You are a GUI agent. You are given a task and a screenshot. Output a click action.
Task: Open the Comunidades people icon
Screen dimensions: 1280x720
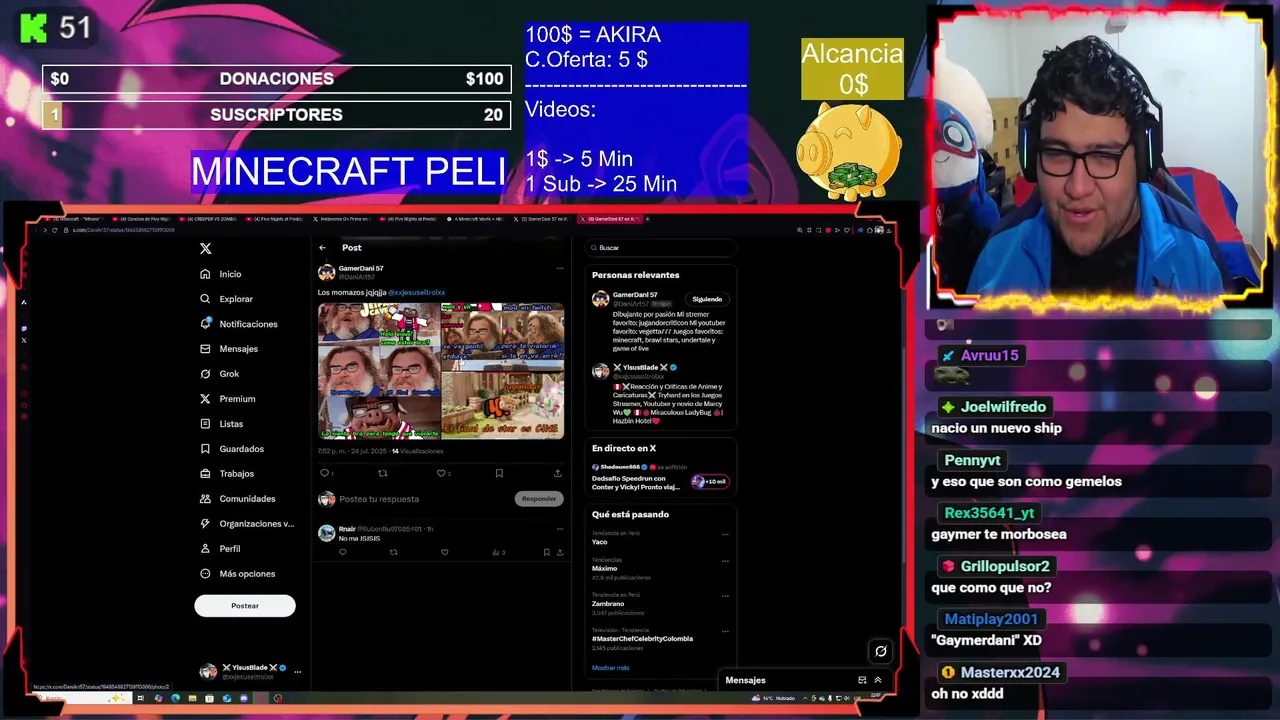(205, 499)
